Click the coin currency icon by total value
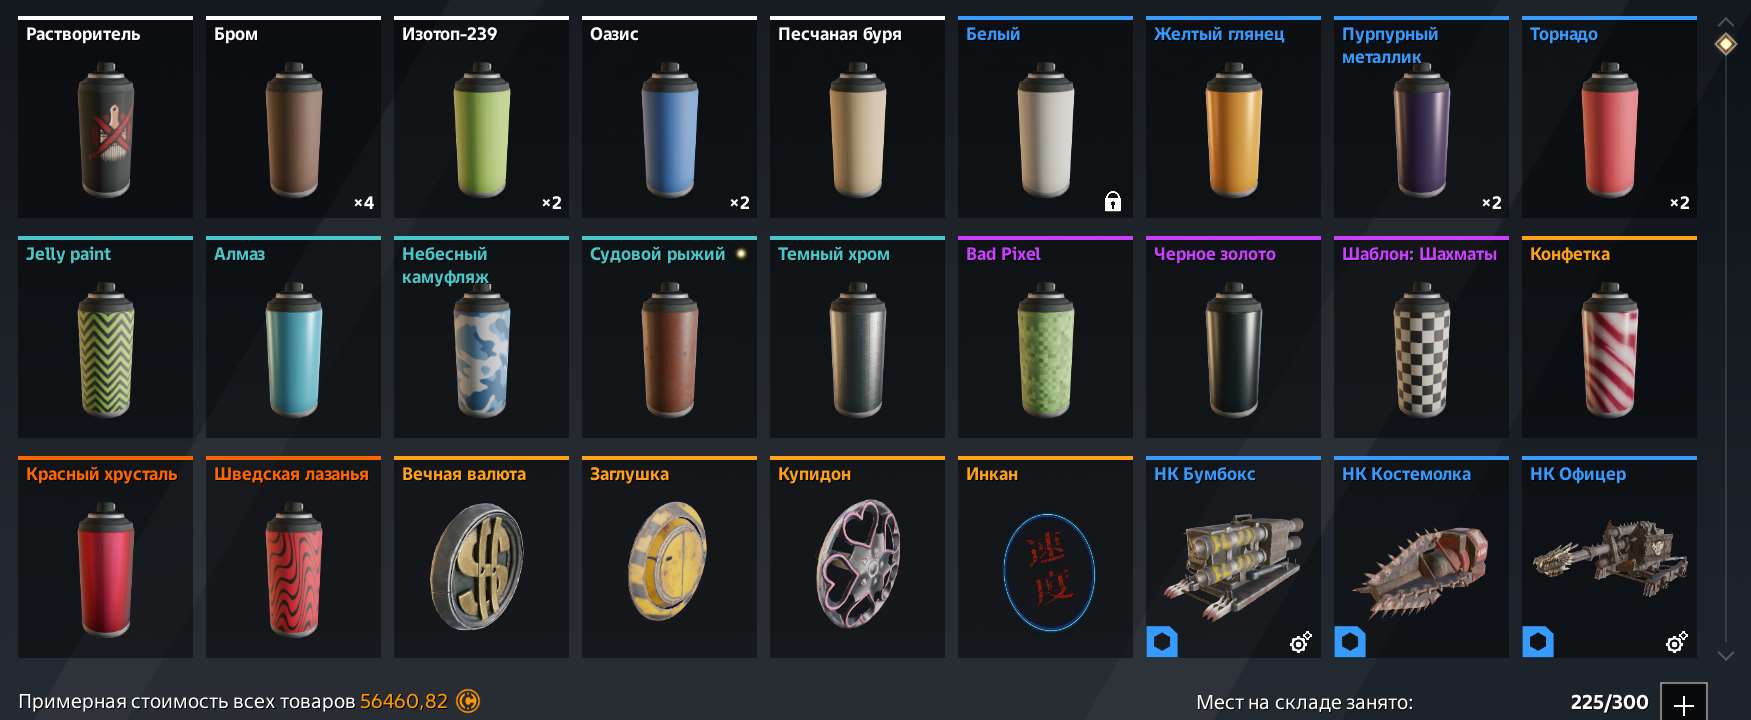Viewport: 1751px width, 720px height. click(x=467, y=702)
